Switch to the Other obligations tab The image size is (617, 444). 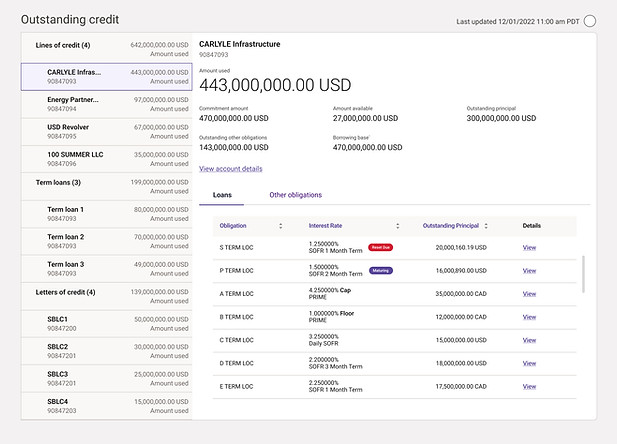[x=296, y=195]
